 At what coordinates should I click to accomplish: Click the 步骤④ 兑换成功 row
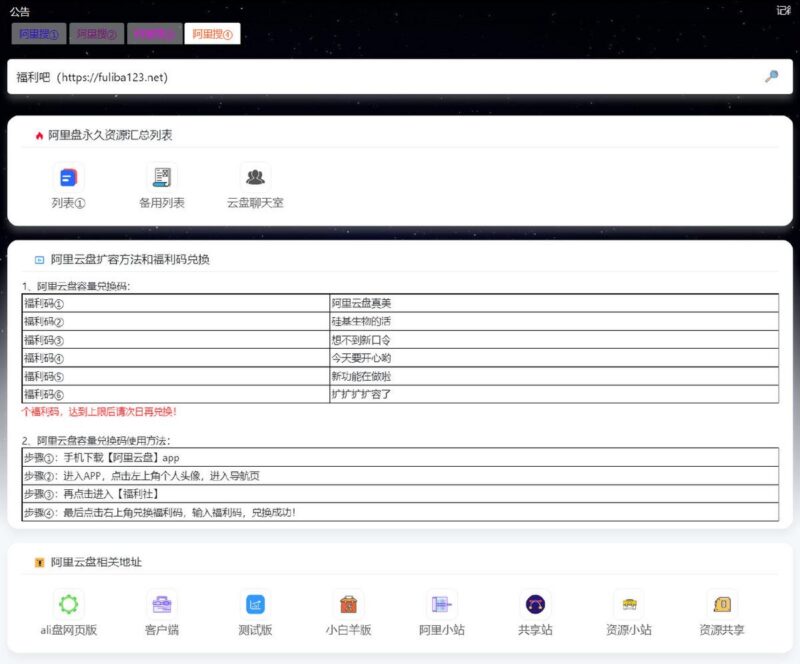pos(400,512)
